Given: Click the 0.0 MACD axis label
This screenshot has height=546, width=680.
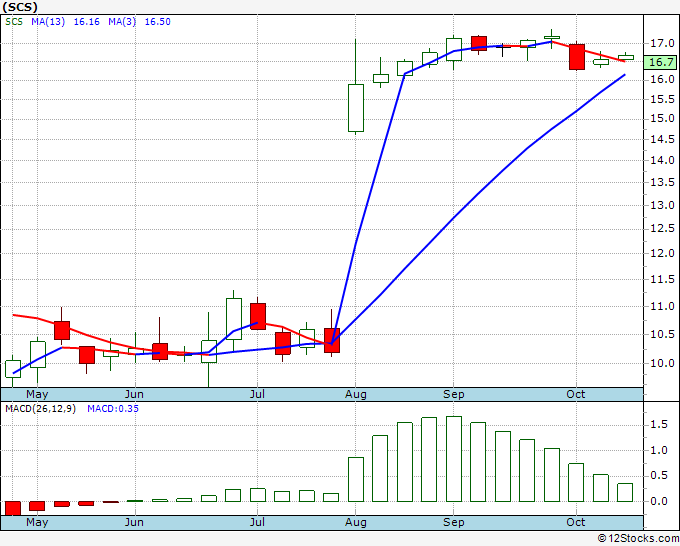Looking at the screenshot, I should point(659,501).
